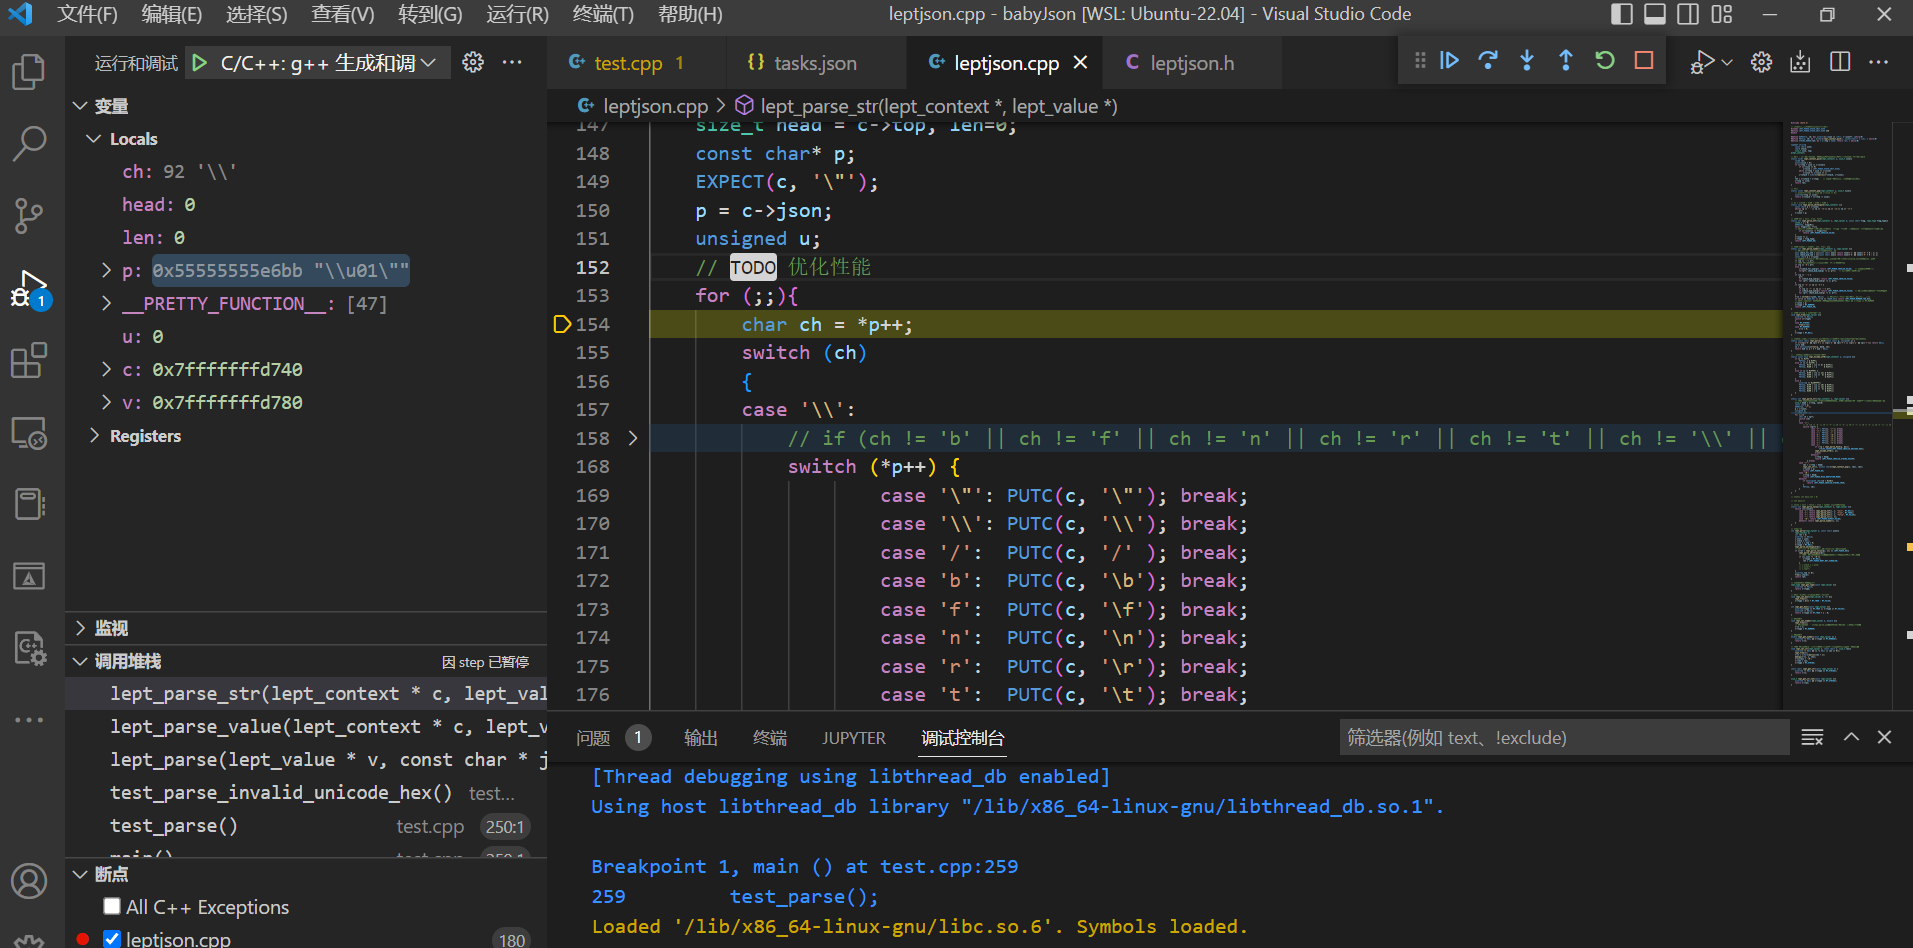Image resolution: width=1913 pixels, height=948 pixels.
Task: Toggle secondary side bar layout icon
Action: click(1688, 14)
